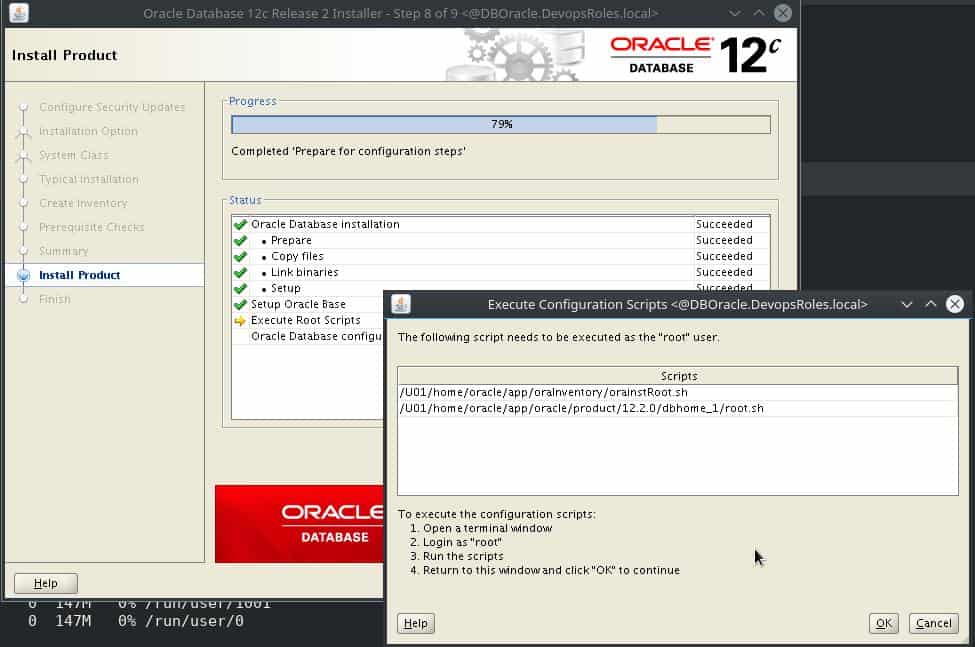Click the yellow arrow beside Execute Root Scripts
The width and height of the screenshot is (975, 647).
click(x=240, y=321)
